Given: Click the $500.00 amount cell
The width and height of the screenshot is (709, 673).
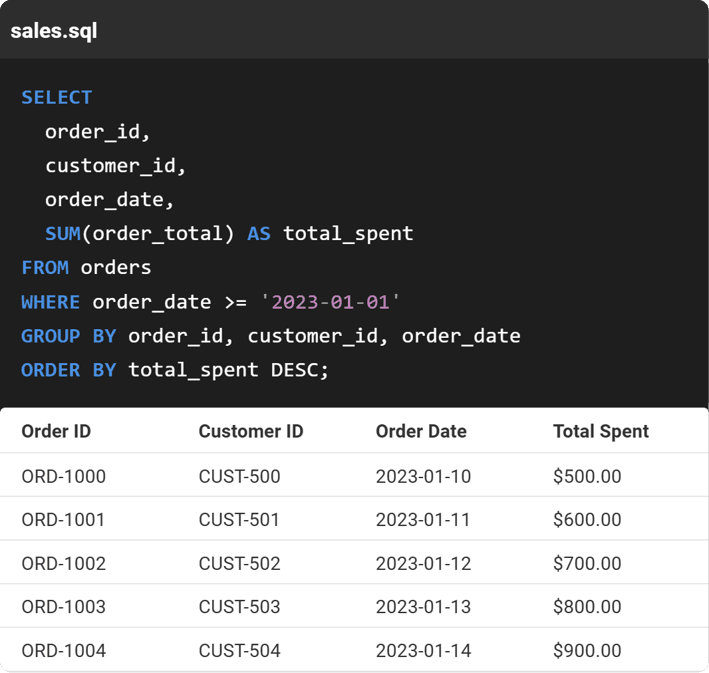Looking at the screenshot, I should point(587,476).
